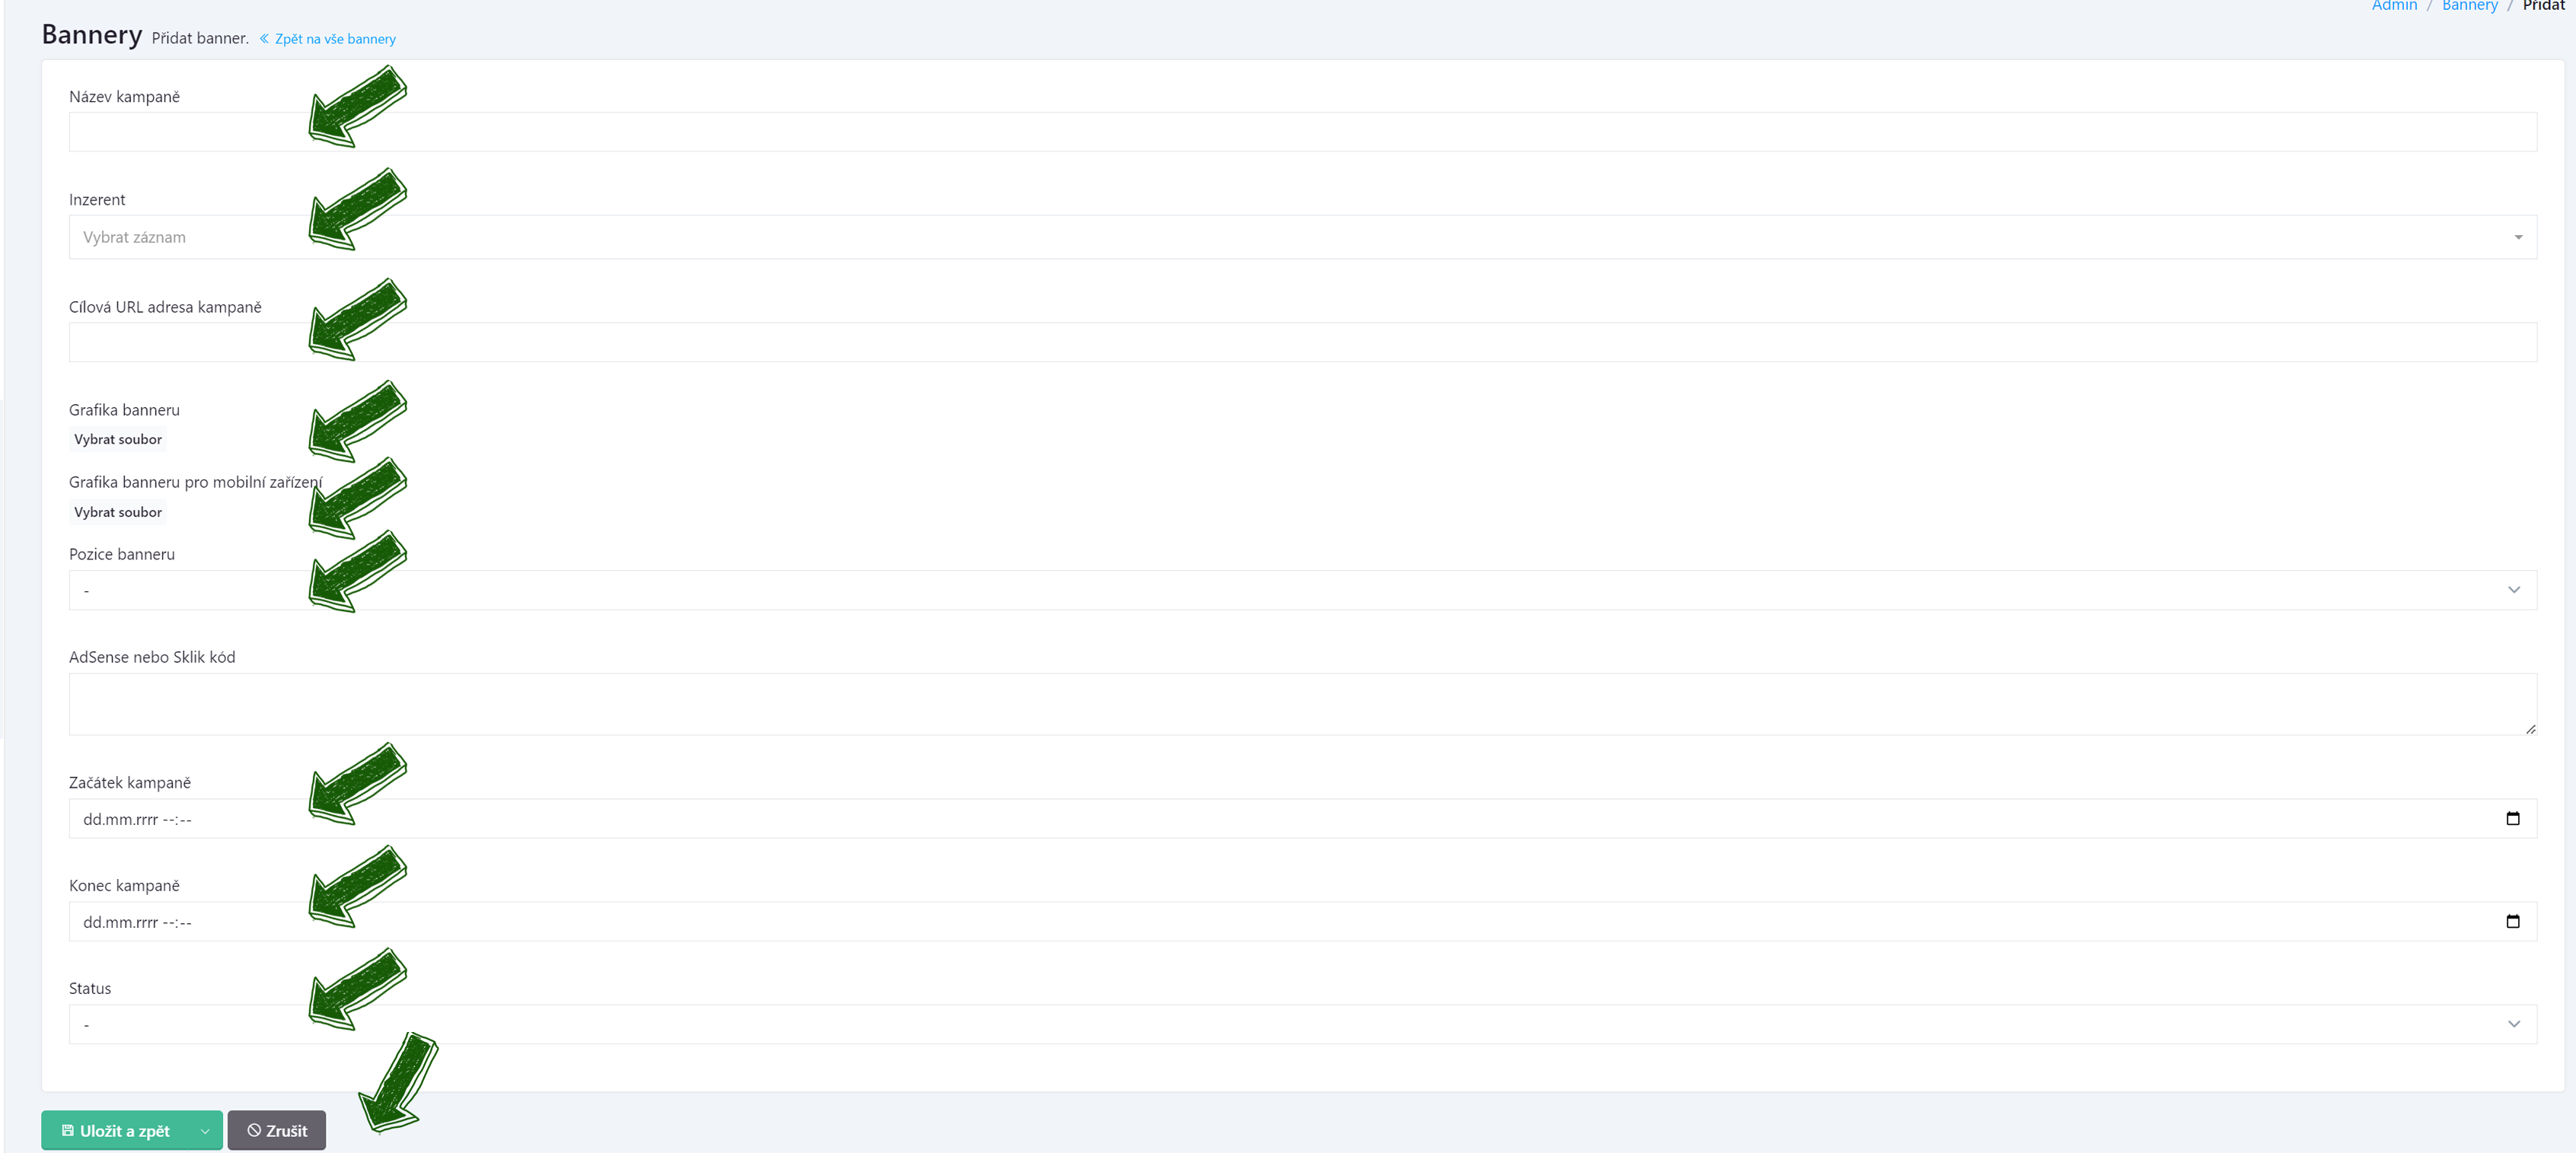Open calendar picker for Začátek kampaně
2576x1153 pixels.
coord(2512,818)
